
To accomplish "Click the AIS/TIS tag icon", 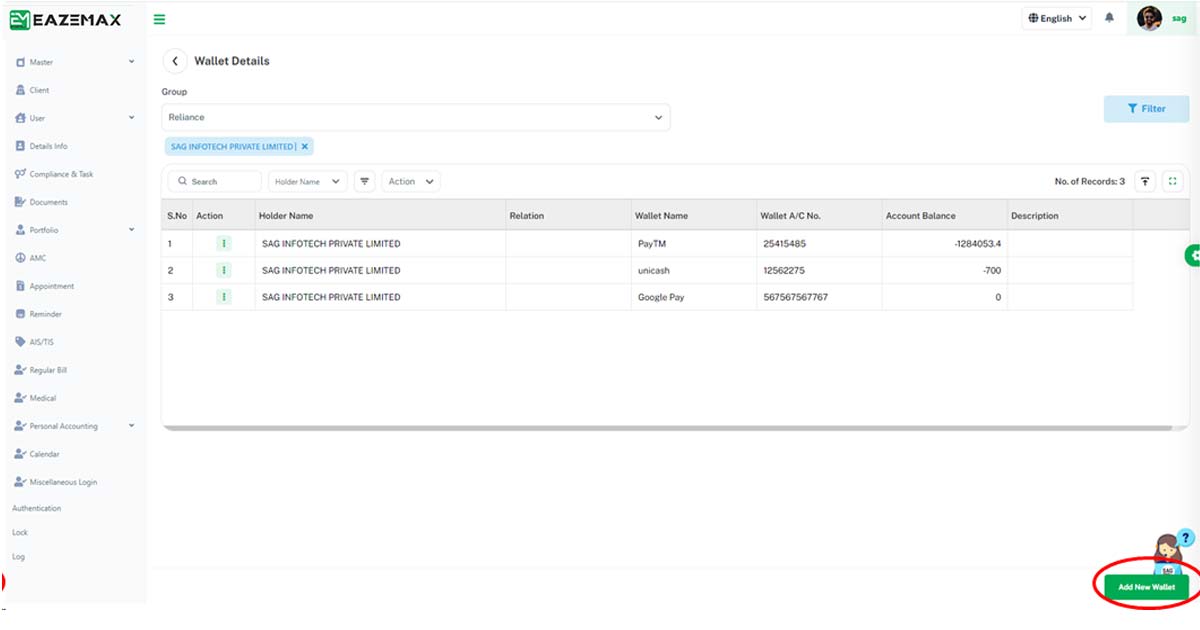I will click(x=20, y=342).
